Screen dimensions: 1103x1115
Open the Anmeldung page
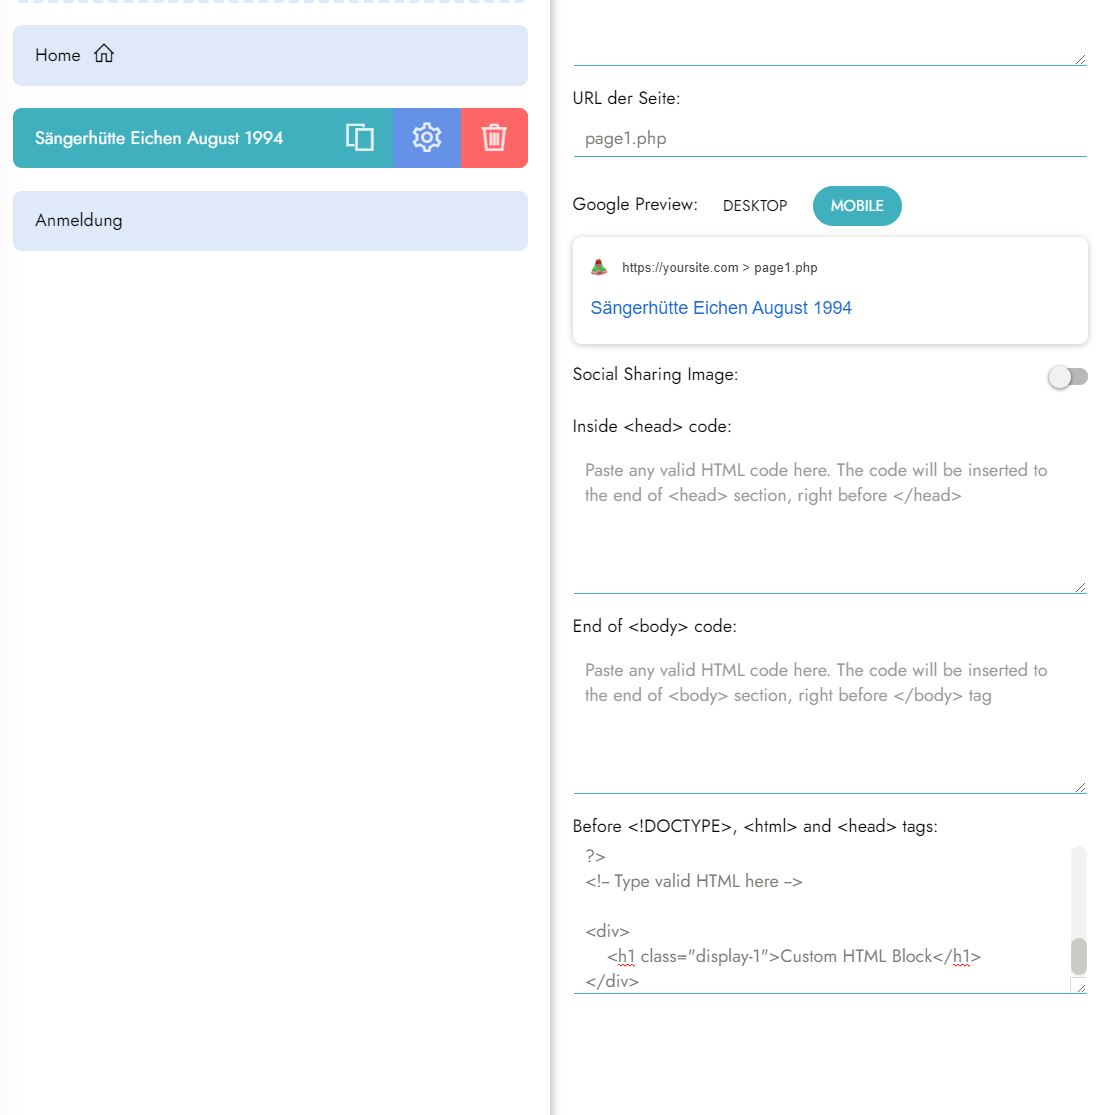[x=270, y=221]
